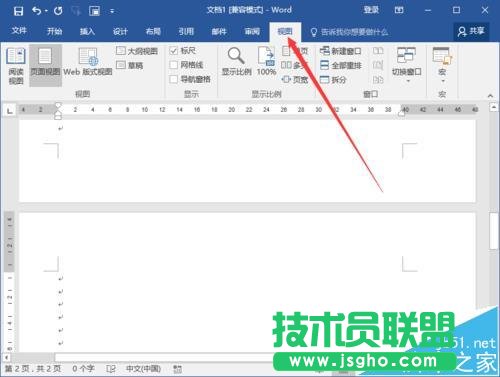Collapse the ribbon with the chevron
The height and width of the screenshot is (377, 500).
click(x=490, y=96)
